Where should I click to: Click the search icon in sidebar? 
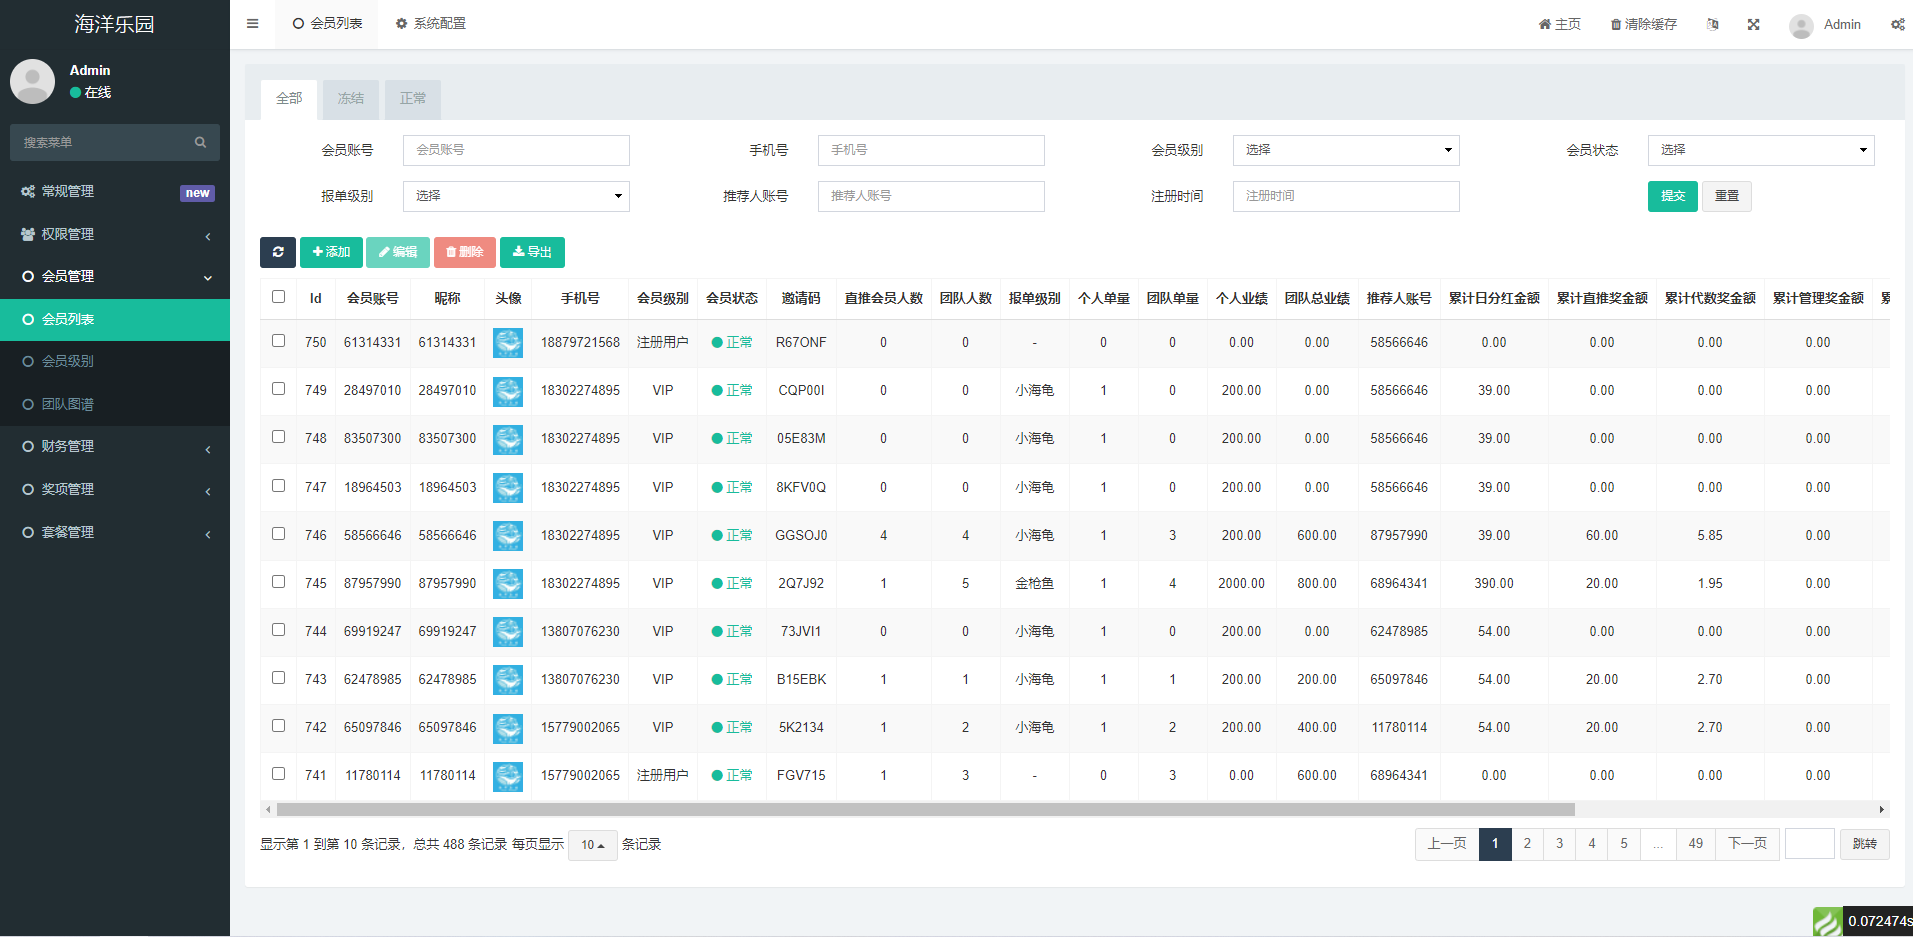[200, 142]
